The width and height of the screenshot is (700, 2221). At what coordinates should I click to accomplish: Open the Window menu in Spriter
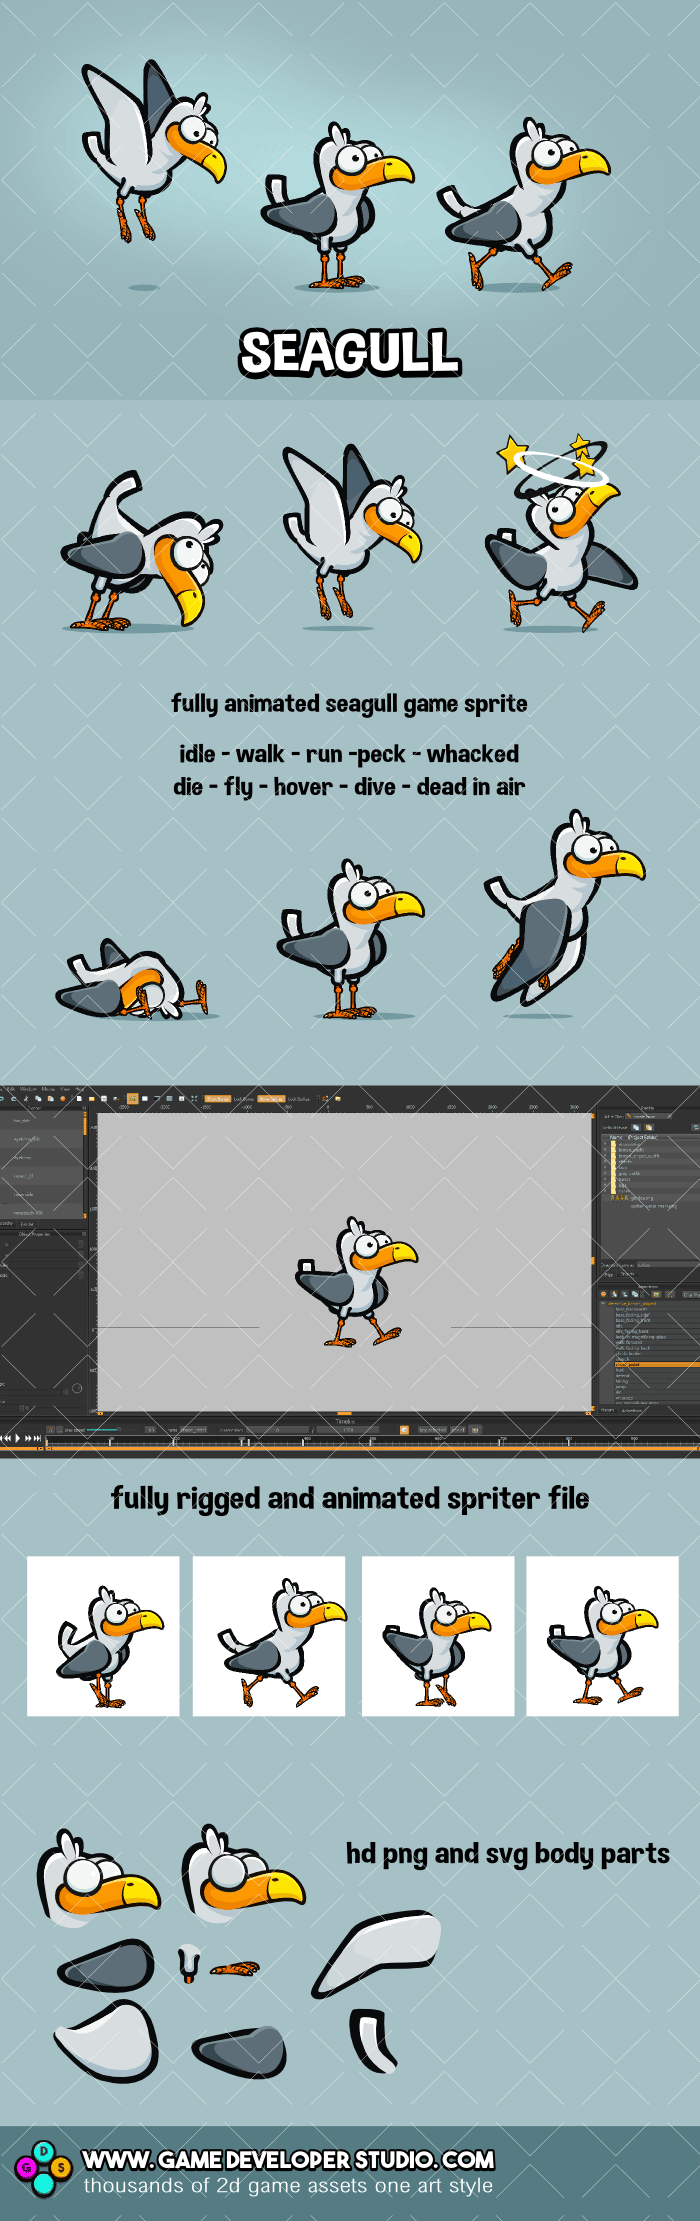(x=29, y=1088)
